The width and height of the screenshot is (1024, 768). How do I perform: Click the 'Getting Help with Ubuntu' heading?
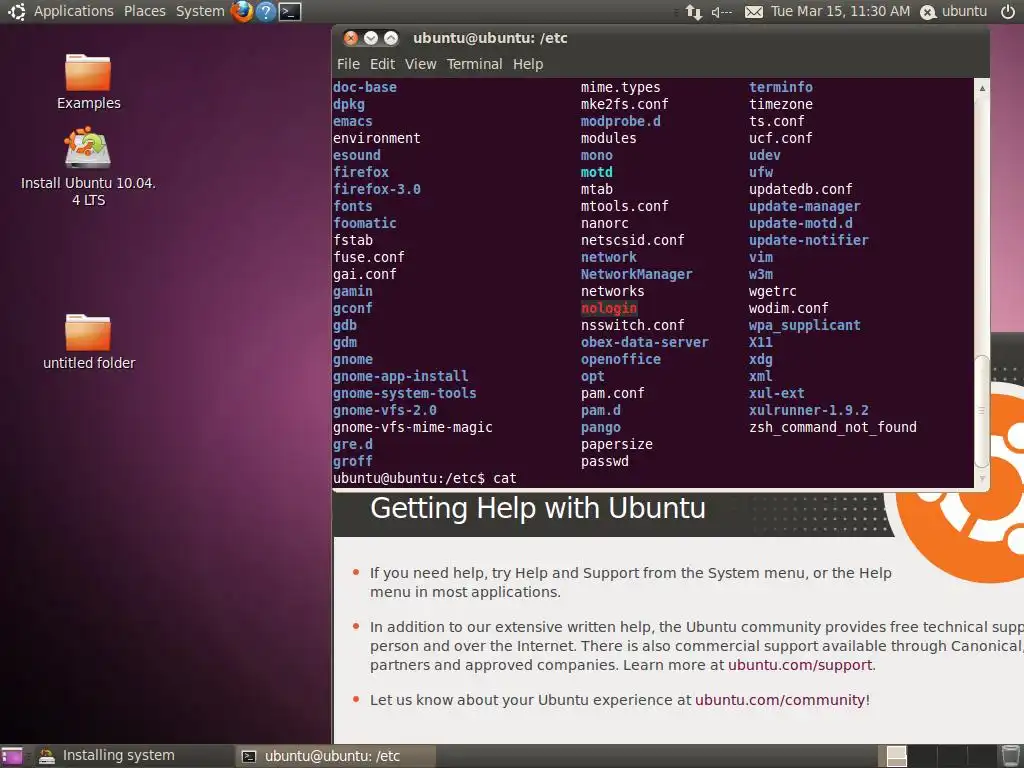click(x=537, y=508)
